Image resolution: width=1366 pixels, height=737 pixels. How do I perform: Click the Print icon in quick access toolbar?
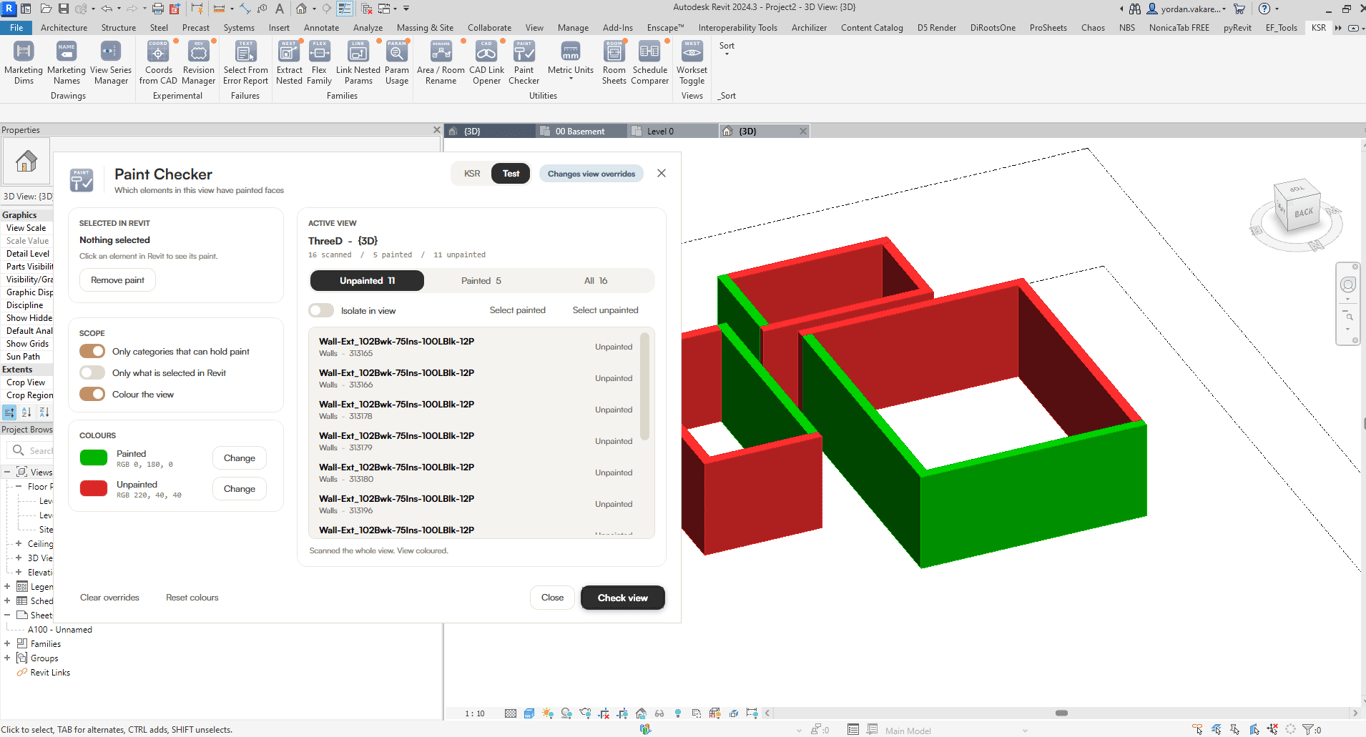coord(157,9)
